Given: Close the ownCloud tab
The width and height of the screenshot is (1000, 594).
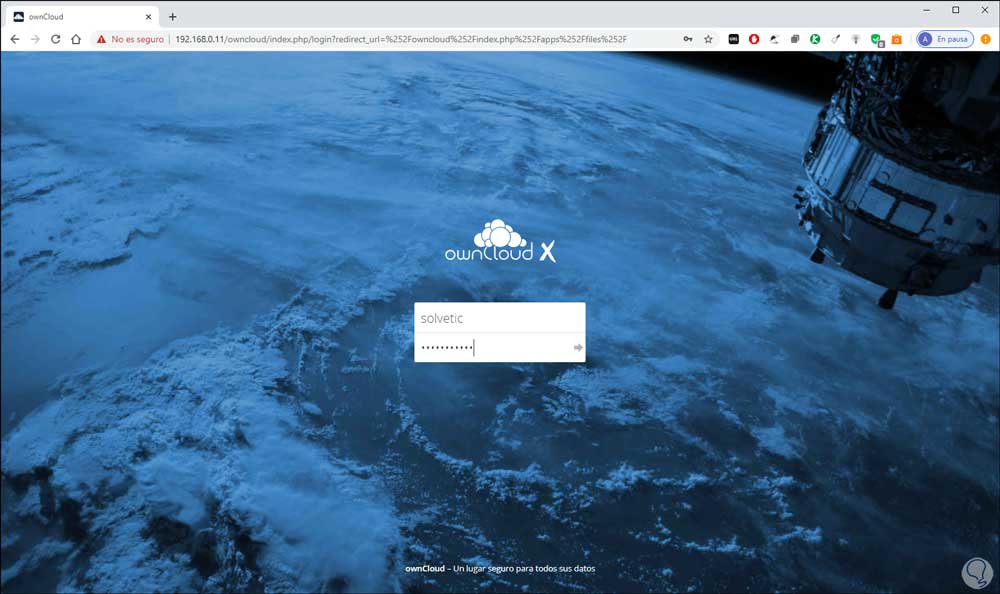Looking at the screenshot, I should pos(148,17).
